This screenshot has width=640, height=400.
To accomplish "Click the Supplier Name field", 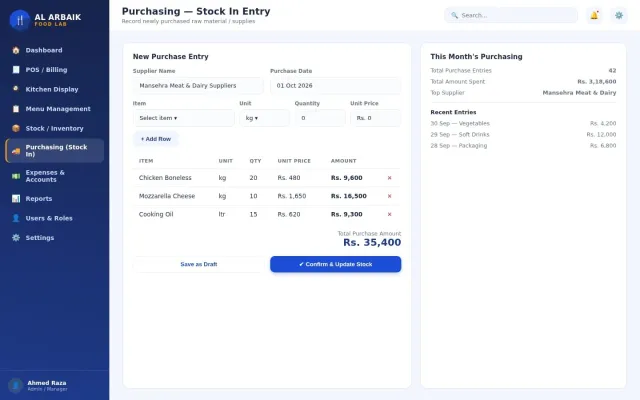I will click(x=198, y=86).
